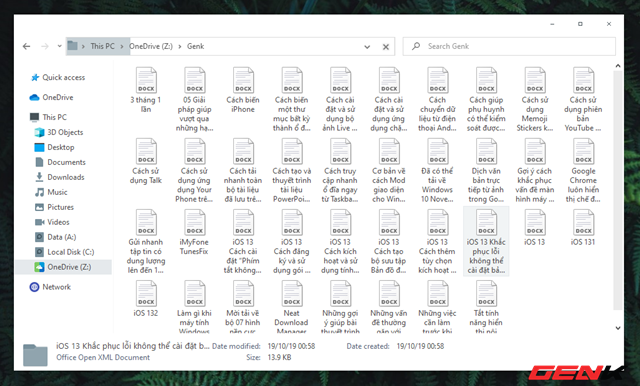The width and height of the screenshot is (640, 386).
Task: Click the scrollbar up arrow
Action: click(618, 66)
